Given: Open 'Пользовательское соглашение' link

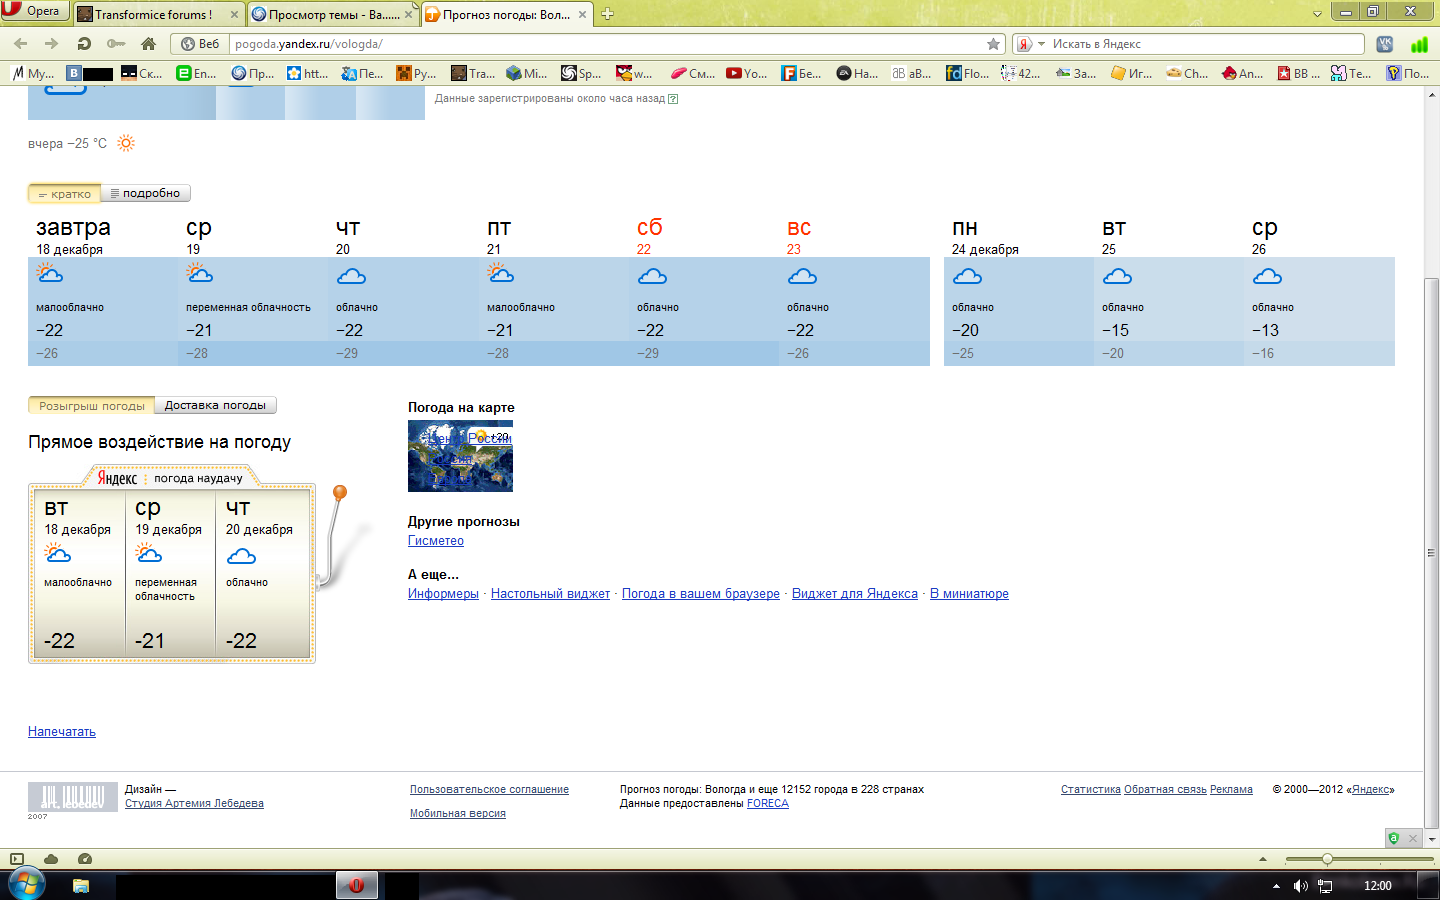Looking at the screenshot, I should (489, 790).
